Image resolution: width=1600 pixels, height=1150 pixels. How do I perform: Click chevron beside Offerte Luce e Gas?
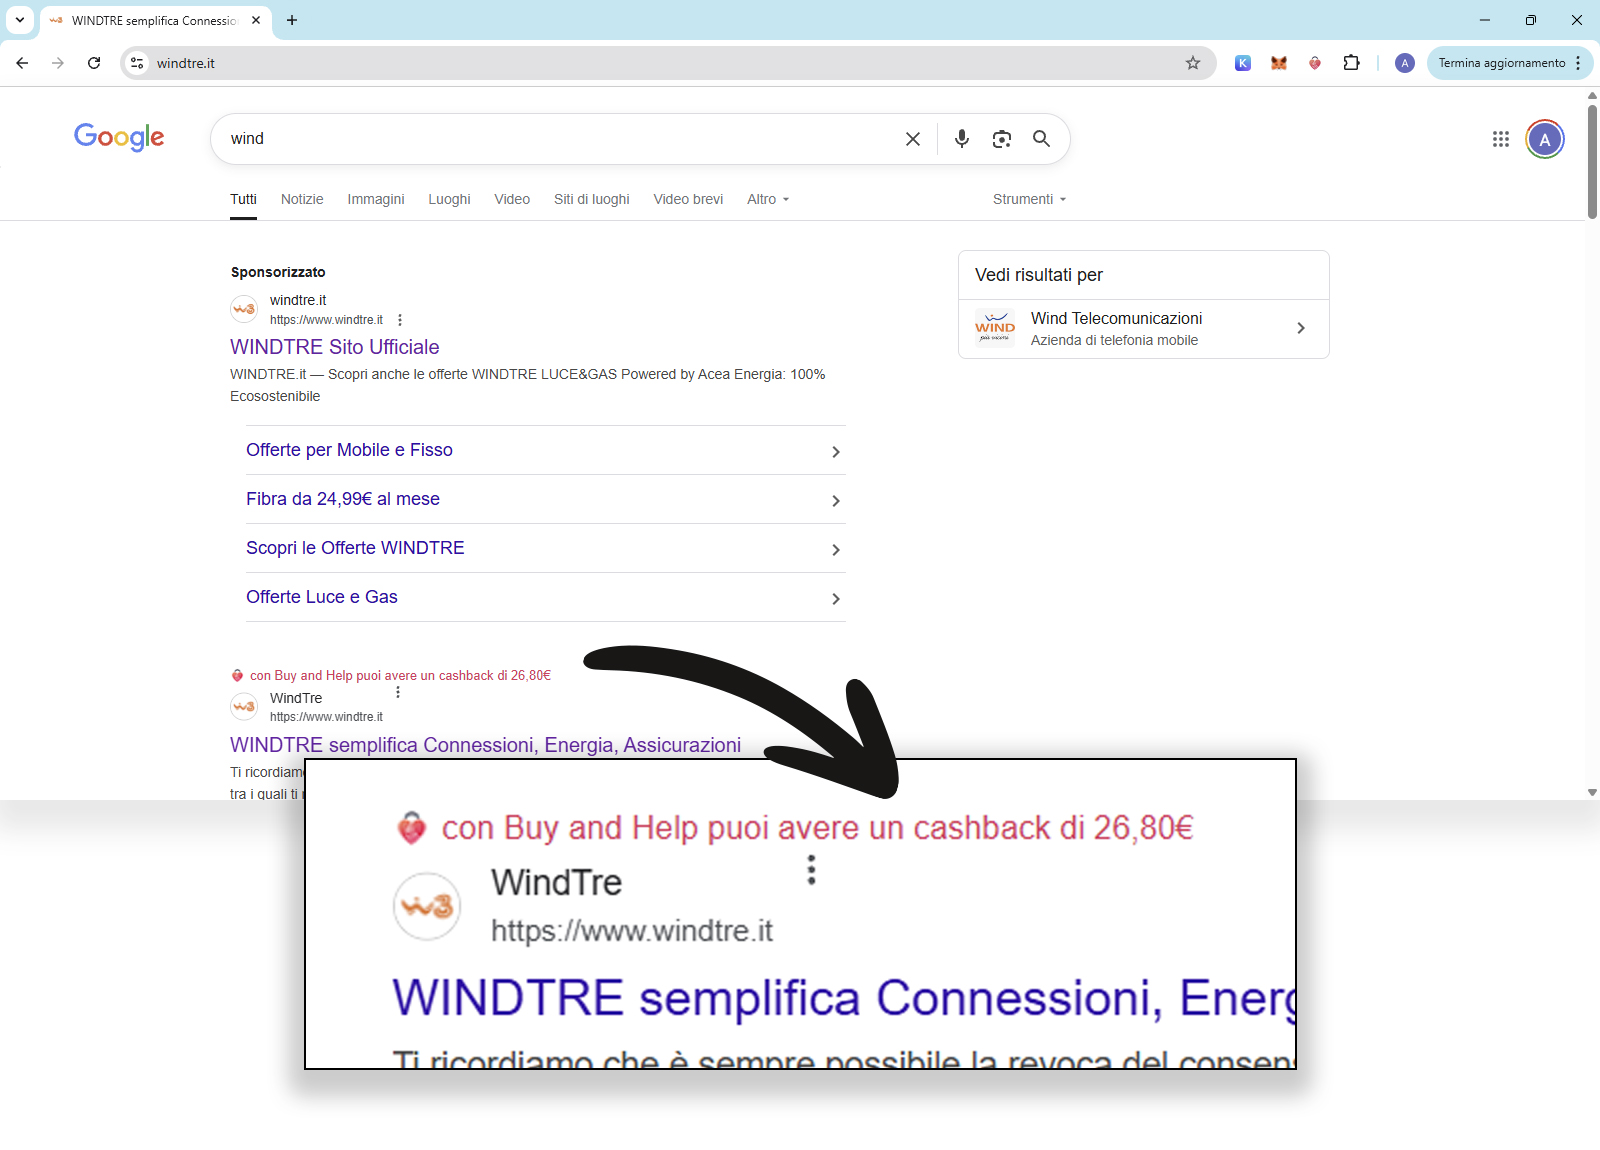[x=836, y=599]
